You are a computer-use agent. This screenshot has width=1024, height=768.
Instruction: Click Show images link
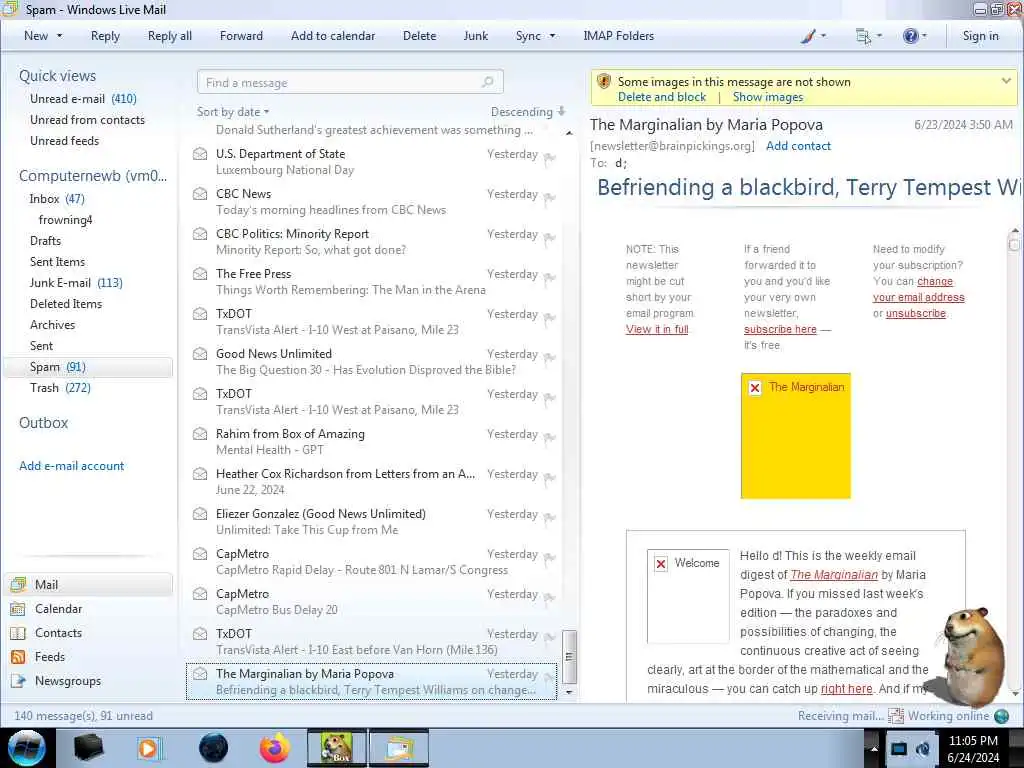coord(768,97)
